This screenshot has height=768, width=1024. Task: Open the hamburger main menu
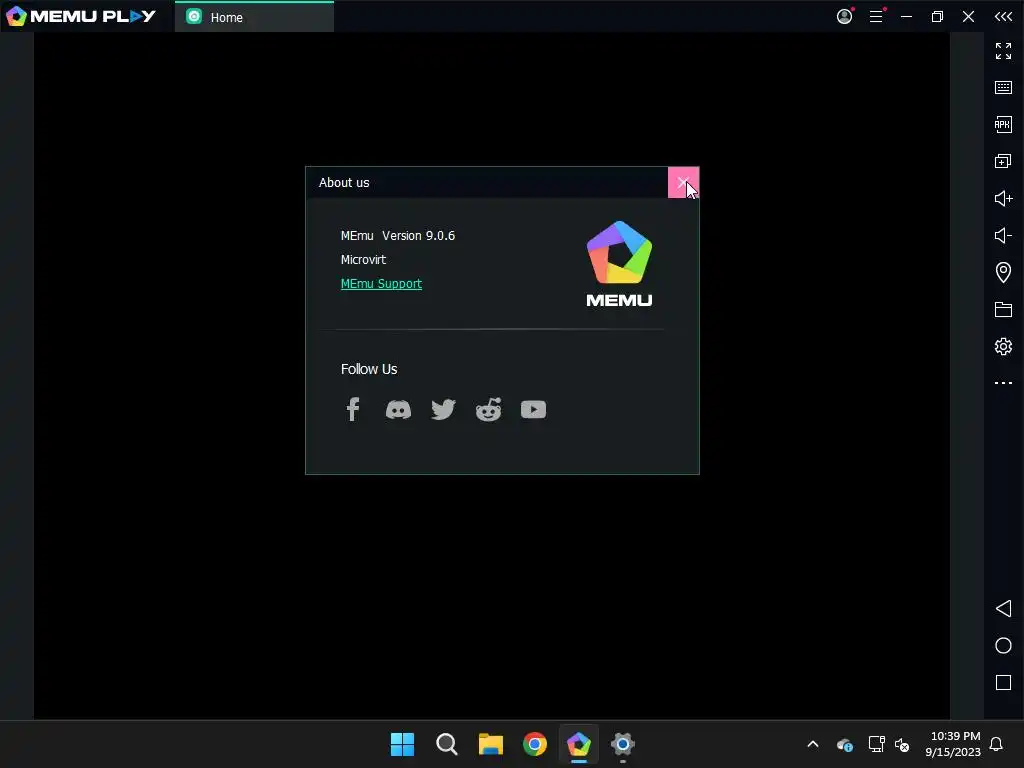click(876, 16)
